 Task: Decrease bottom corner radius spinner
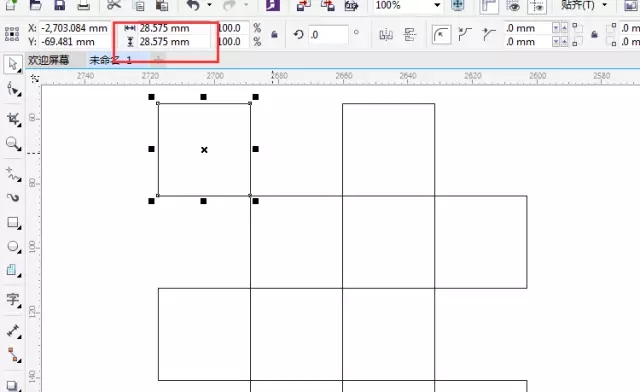556,41
